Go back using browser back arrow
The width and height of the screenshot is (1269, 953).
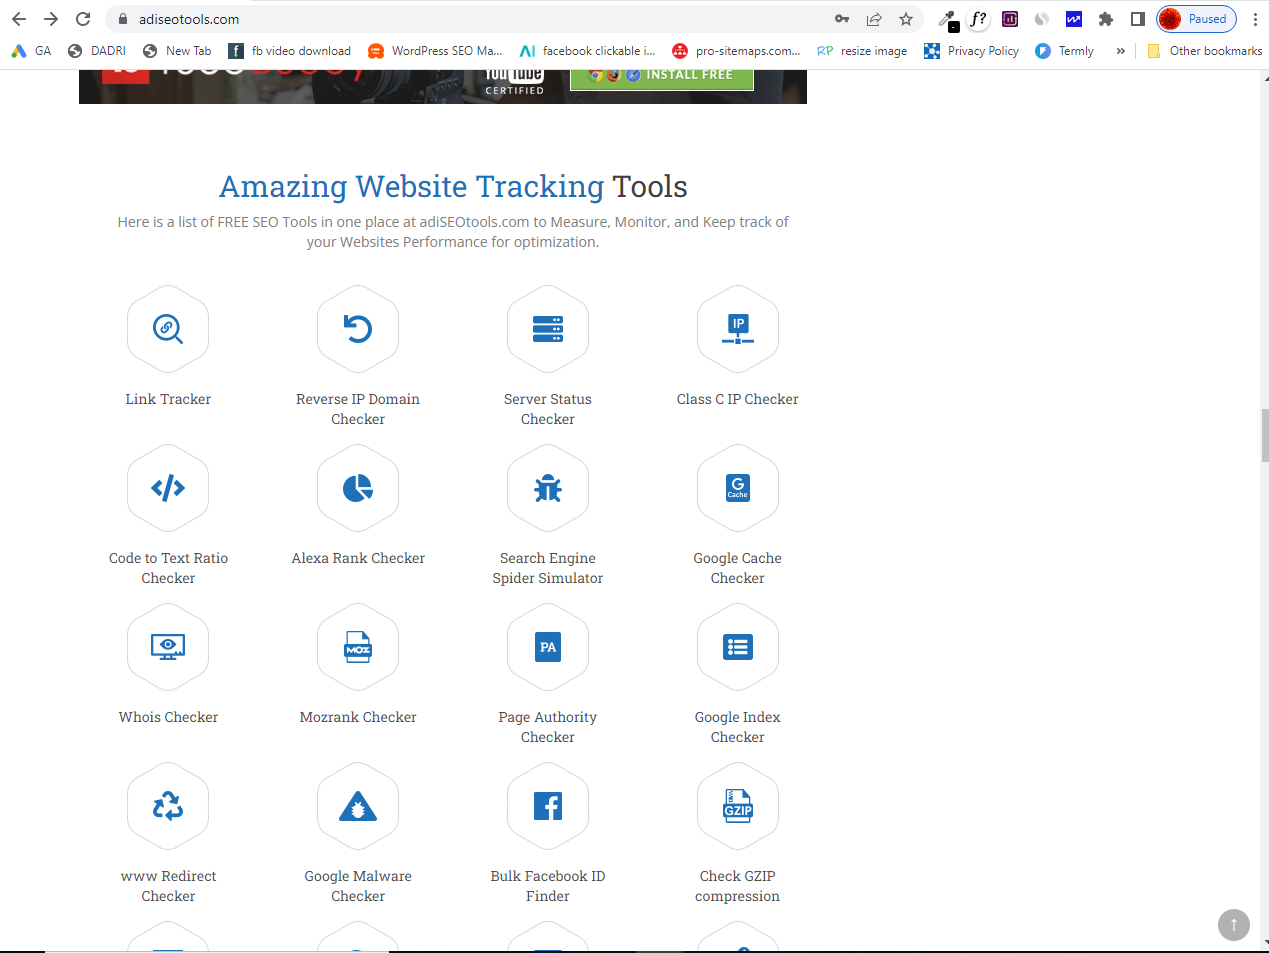pyautogui.click(x=19, y=19)
